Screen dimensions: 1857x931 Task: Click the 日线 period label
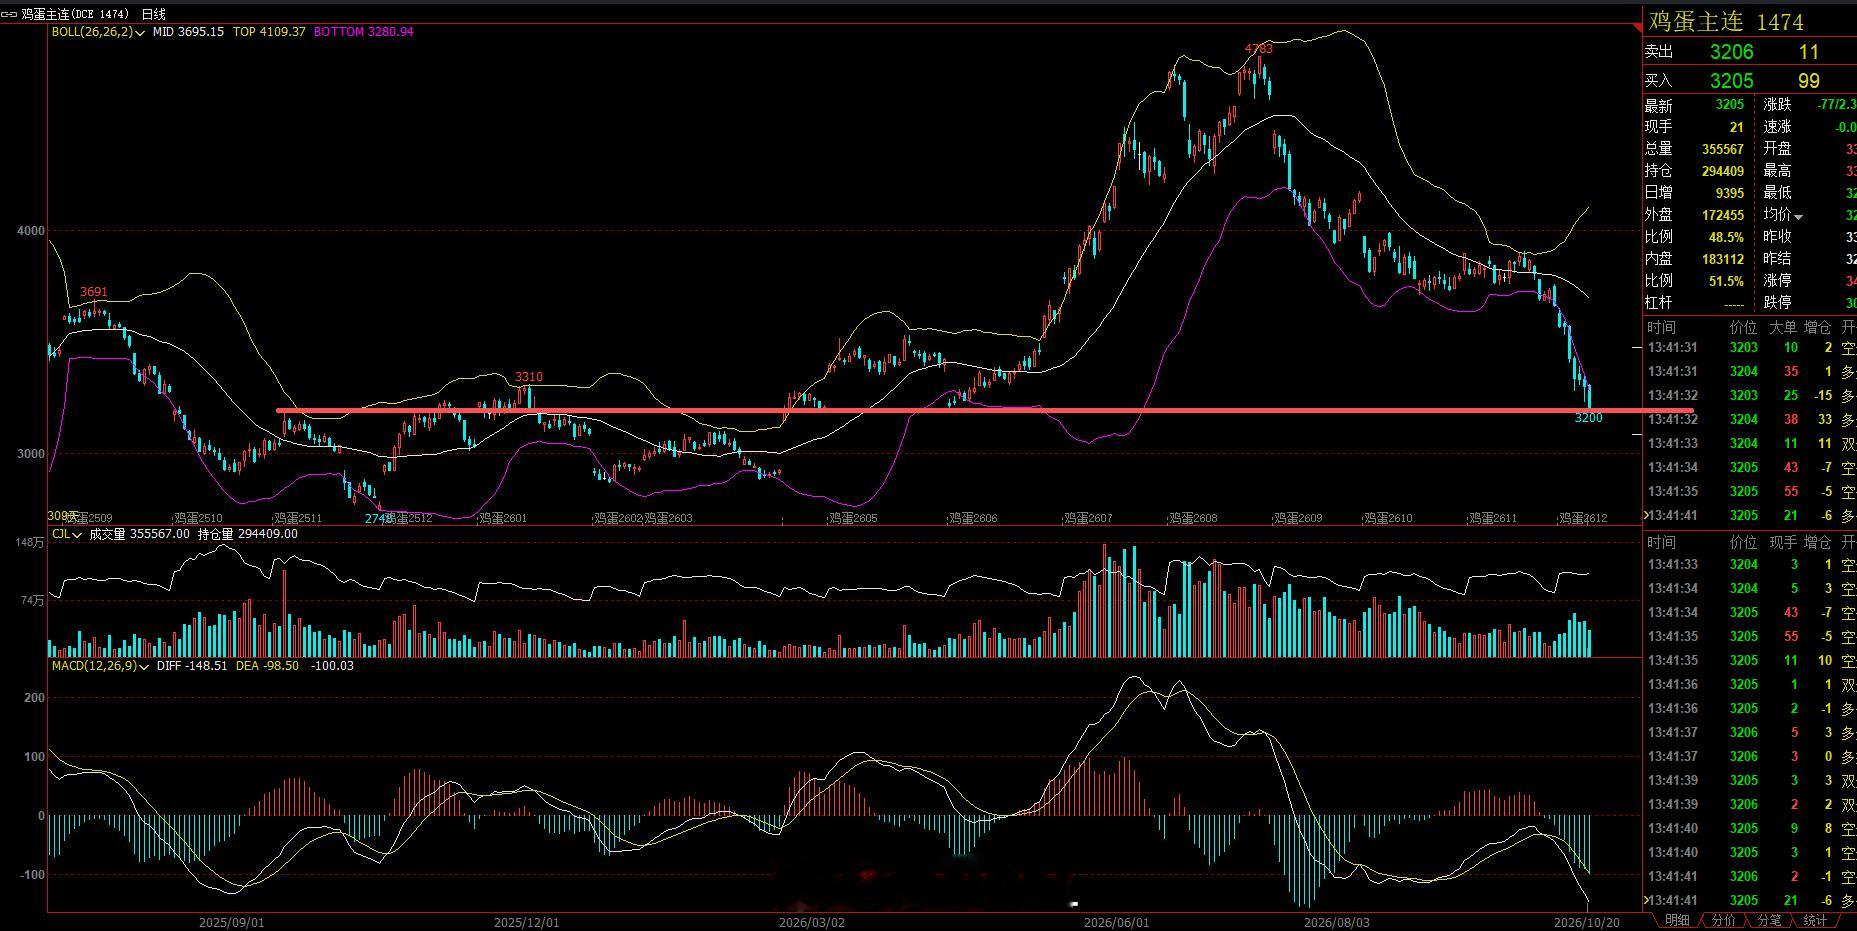(x=154, y=14)
